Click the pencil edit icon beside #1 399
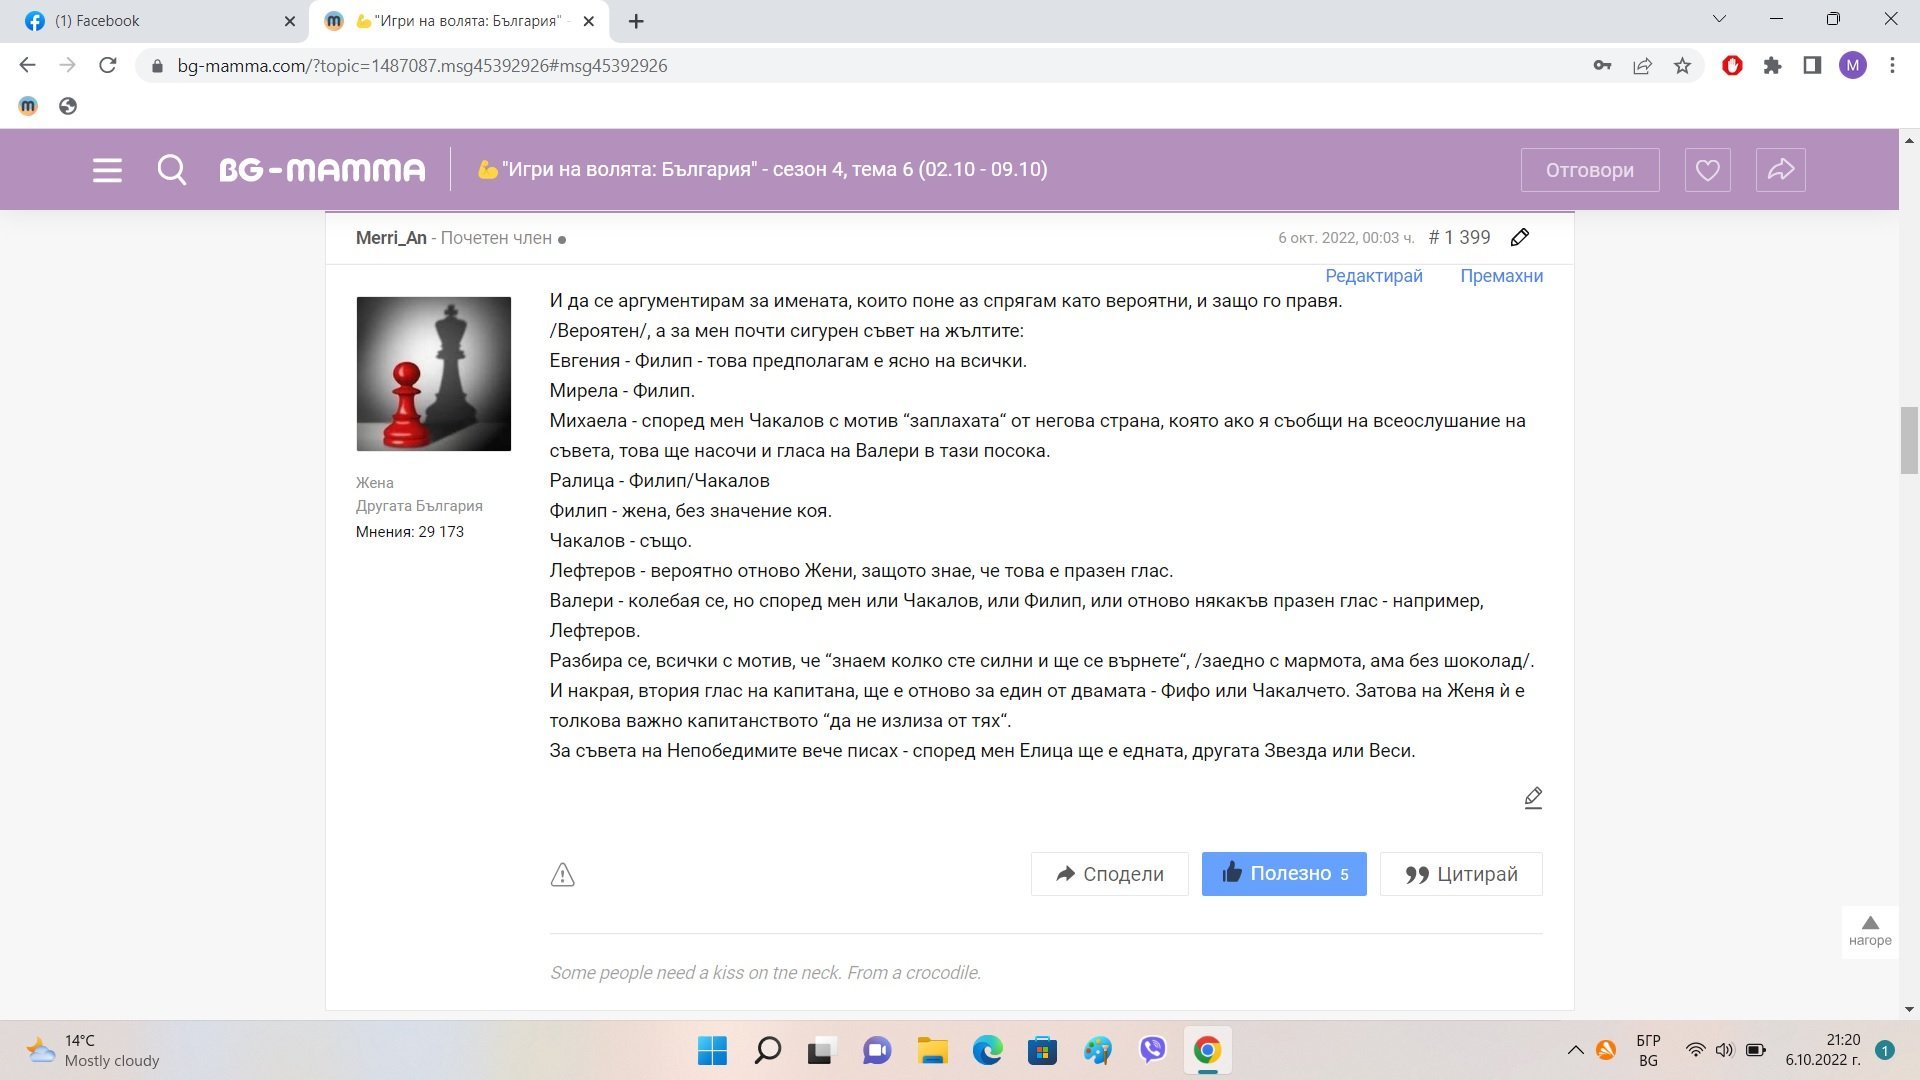Screen dimensions: 1920x1080 pyautogui.click(x=1520, y=238)
